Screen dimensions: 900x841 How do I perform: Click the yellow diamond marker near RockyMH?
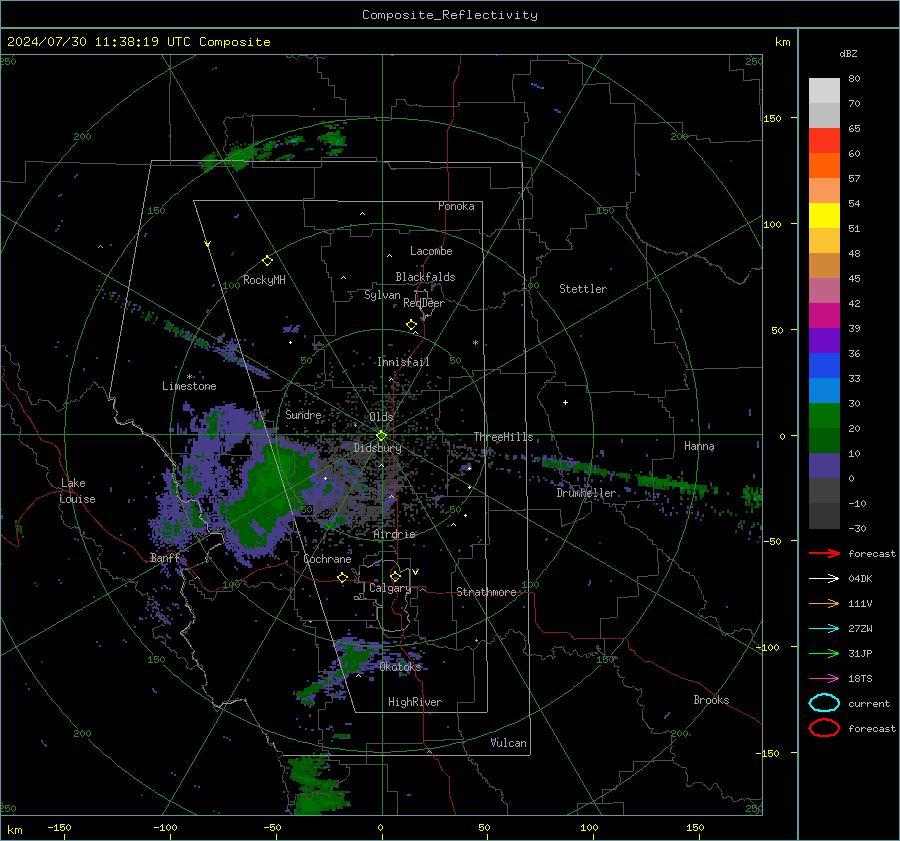click(267, 261)
